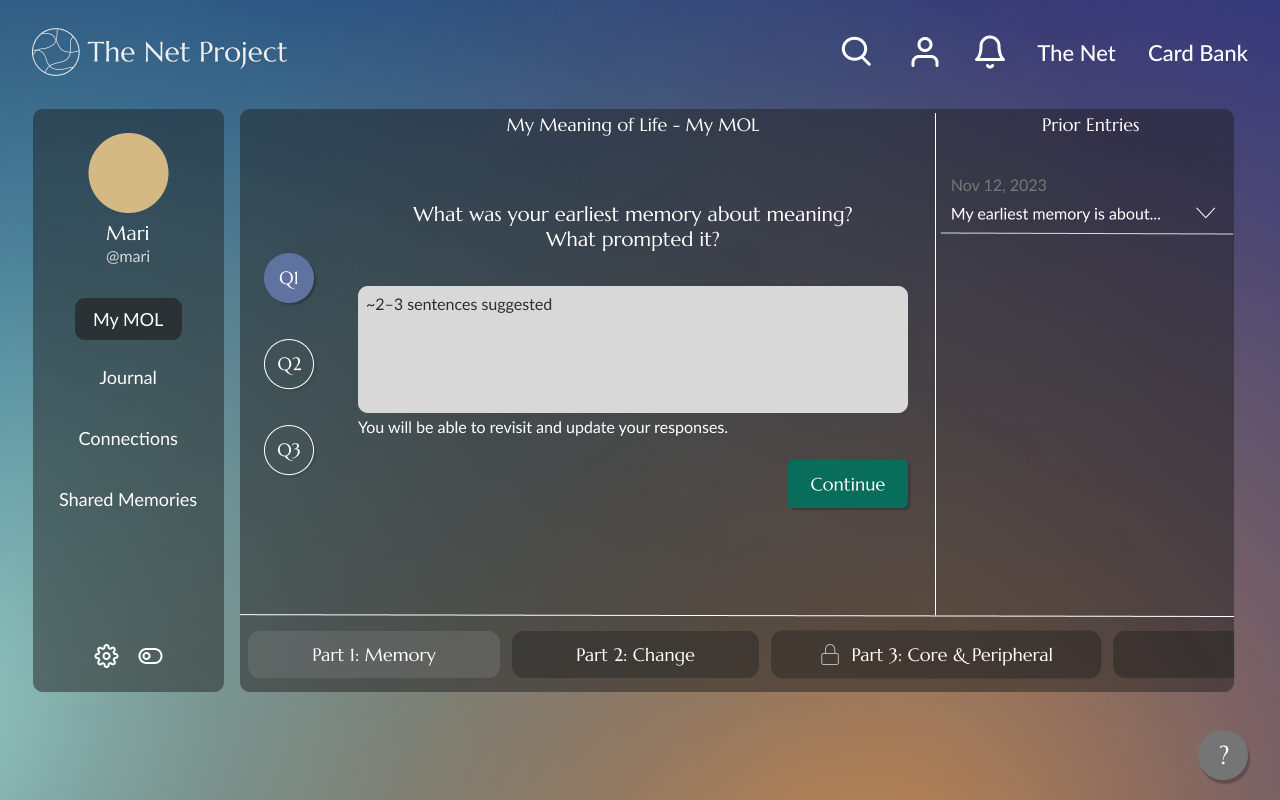Flip the dark mode toggle
The image size is (1280, 800).
(x=150, y=656)
